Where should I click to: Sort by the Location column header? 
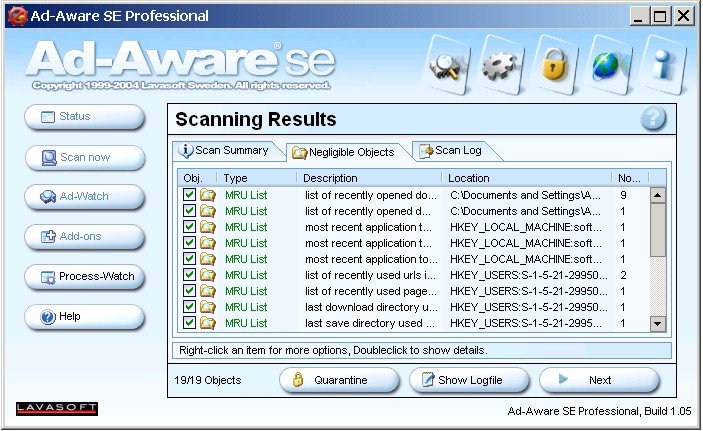tap(527, 178)
